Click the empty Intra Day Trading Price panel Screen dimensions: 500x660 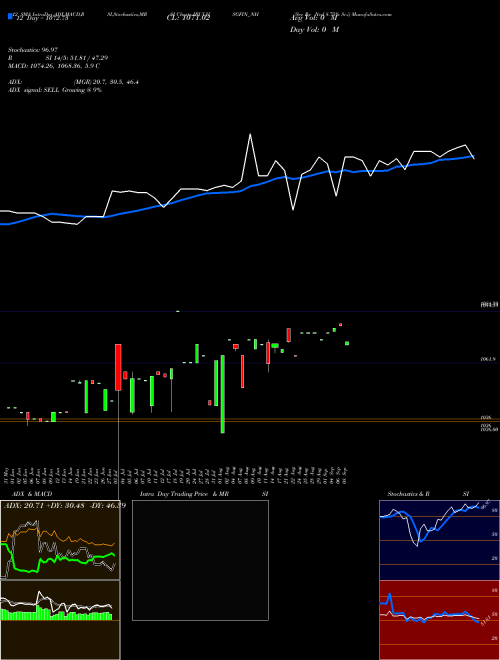click(200, 560)
